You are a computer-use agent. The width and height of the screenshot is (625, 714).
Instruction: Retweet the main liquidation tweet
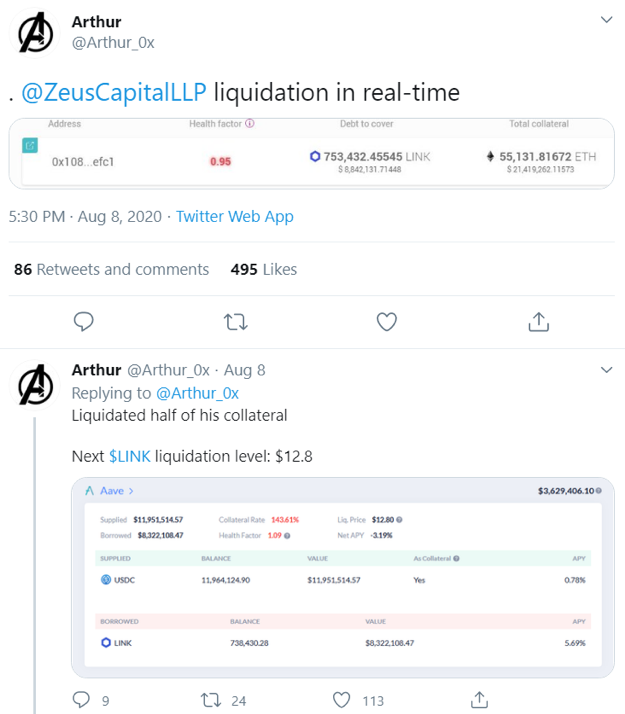coord(236,322)
